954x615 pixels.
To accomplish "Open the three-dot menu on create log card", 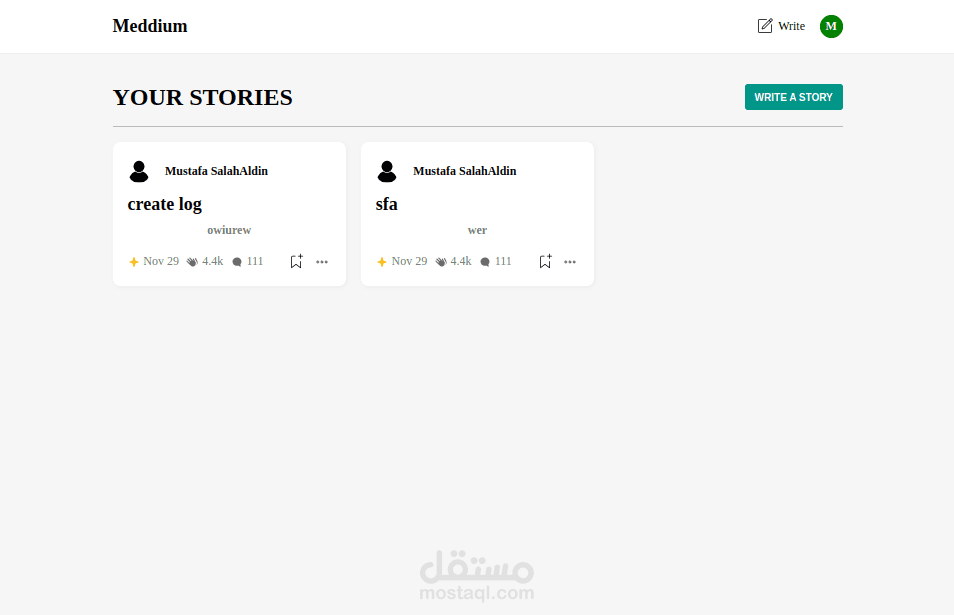I will tap(322, 262).
